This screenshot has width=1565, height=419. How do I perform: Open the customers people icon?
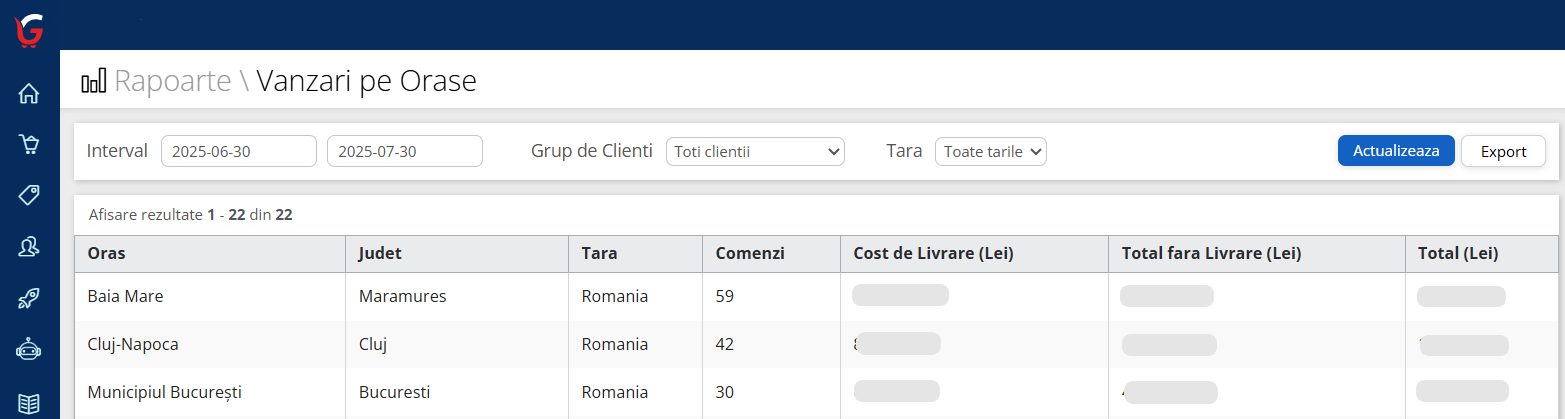pos(29,247)
